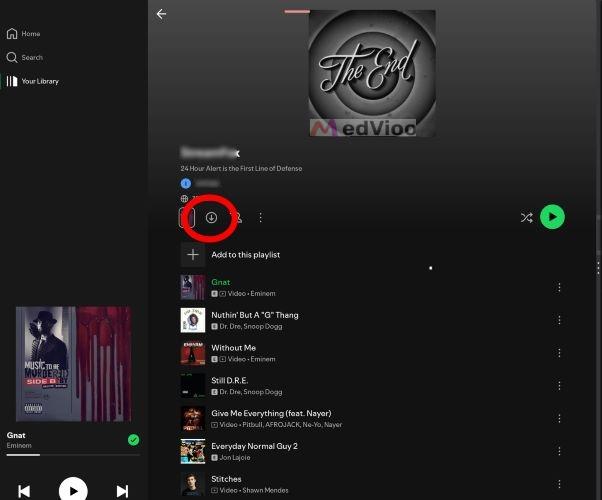Open the blue owner profile avatar

[x=186, y=184]
